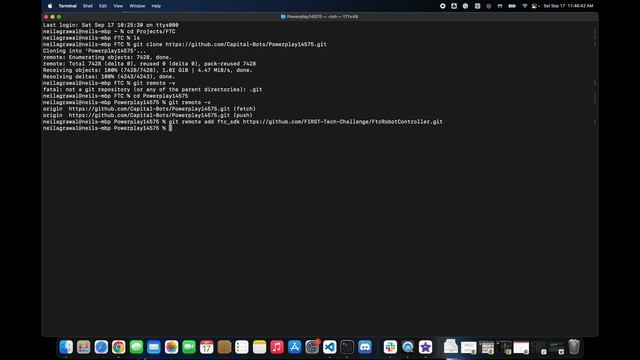Viewport: 640px width, 360px height.
Task: Launch Music from the dock
Action: (277, 347)
